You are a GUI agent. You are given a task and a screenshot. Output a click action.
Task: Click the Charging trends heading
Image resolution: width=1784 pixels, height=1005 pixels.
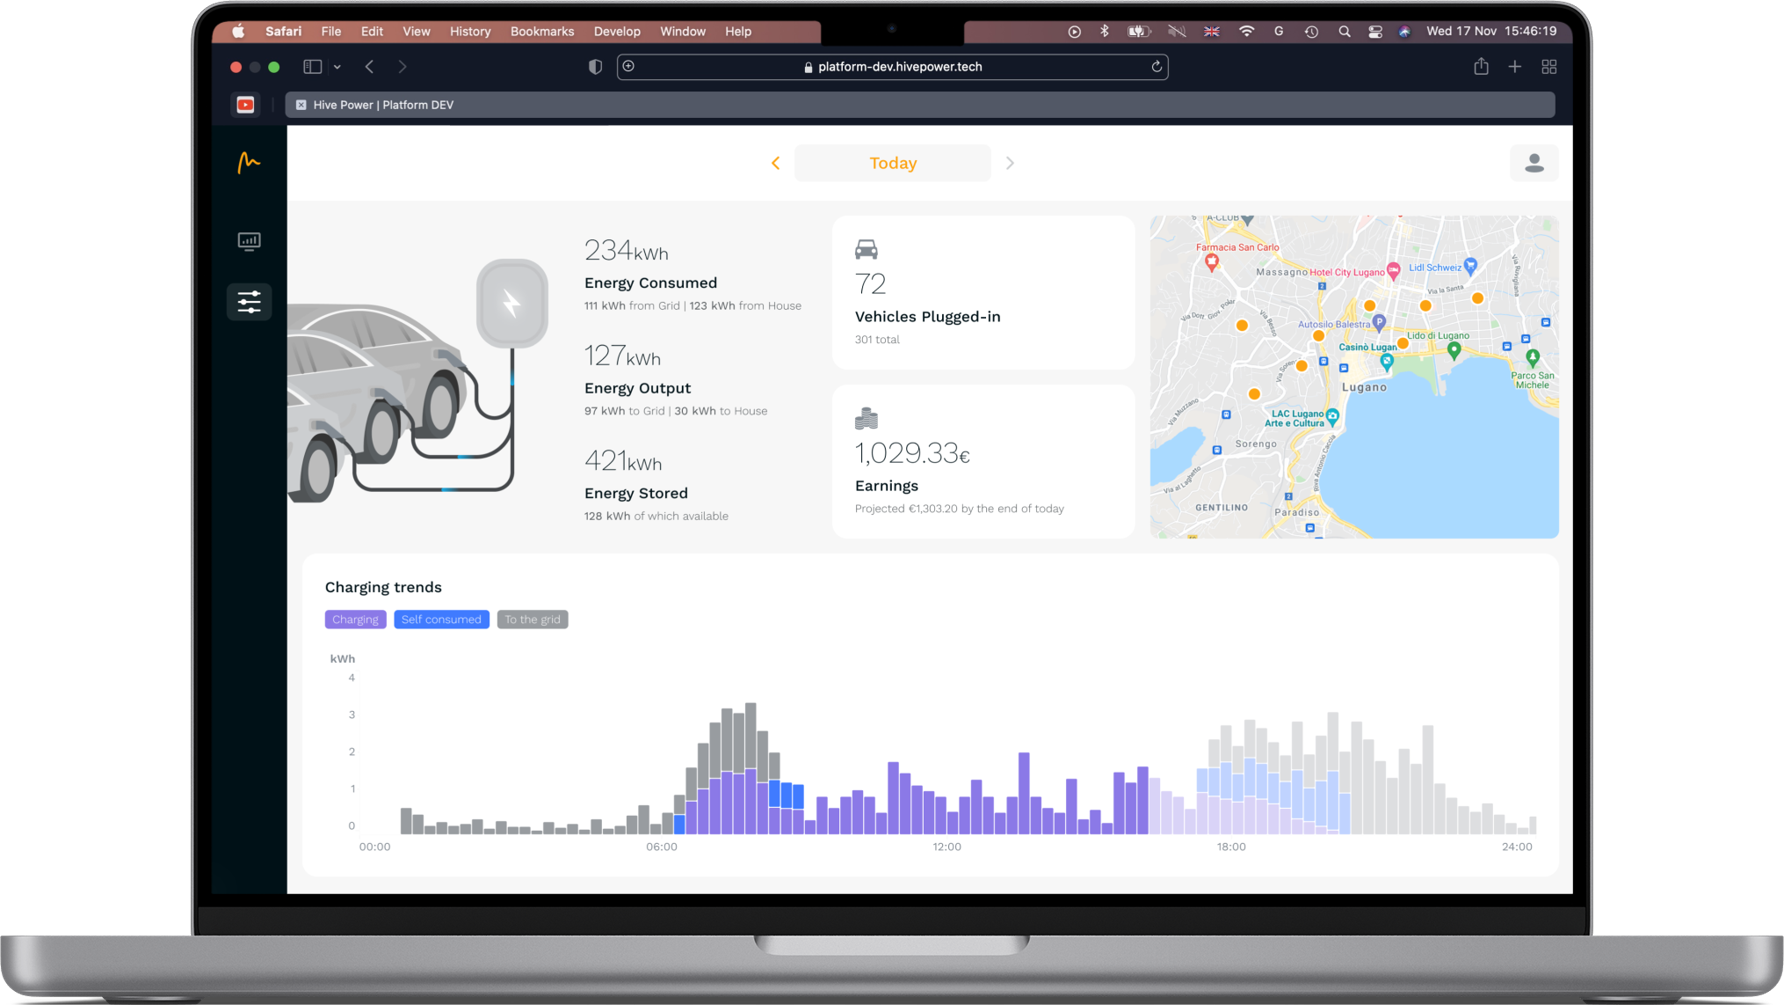point(383,587)
